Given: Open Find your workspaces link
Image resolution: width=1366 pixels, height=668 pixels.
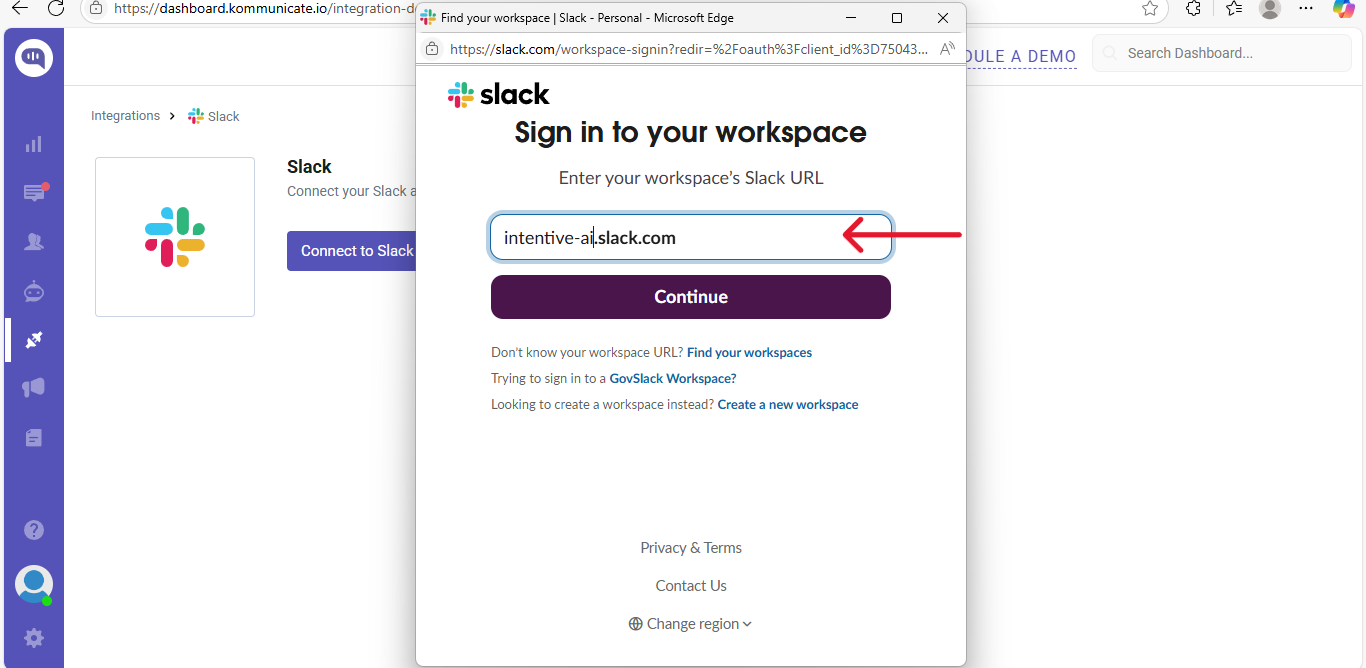Looking at the screenshot, I should pos(749,353).
